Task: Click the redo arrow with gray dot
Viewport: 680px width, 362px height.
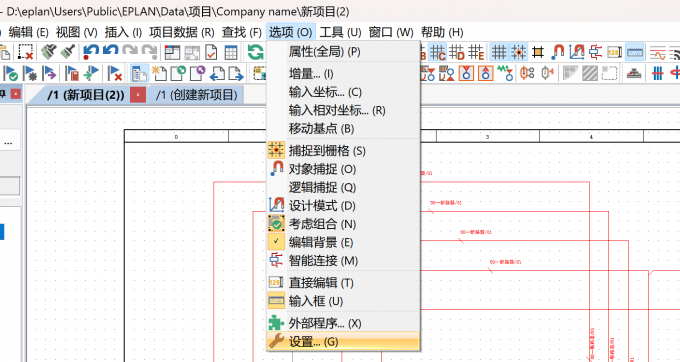Action: pyautogui.click(x=149, y=52)
